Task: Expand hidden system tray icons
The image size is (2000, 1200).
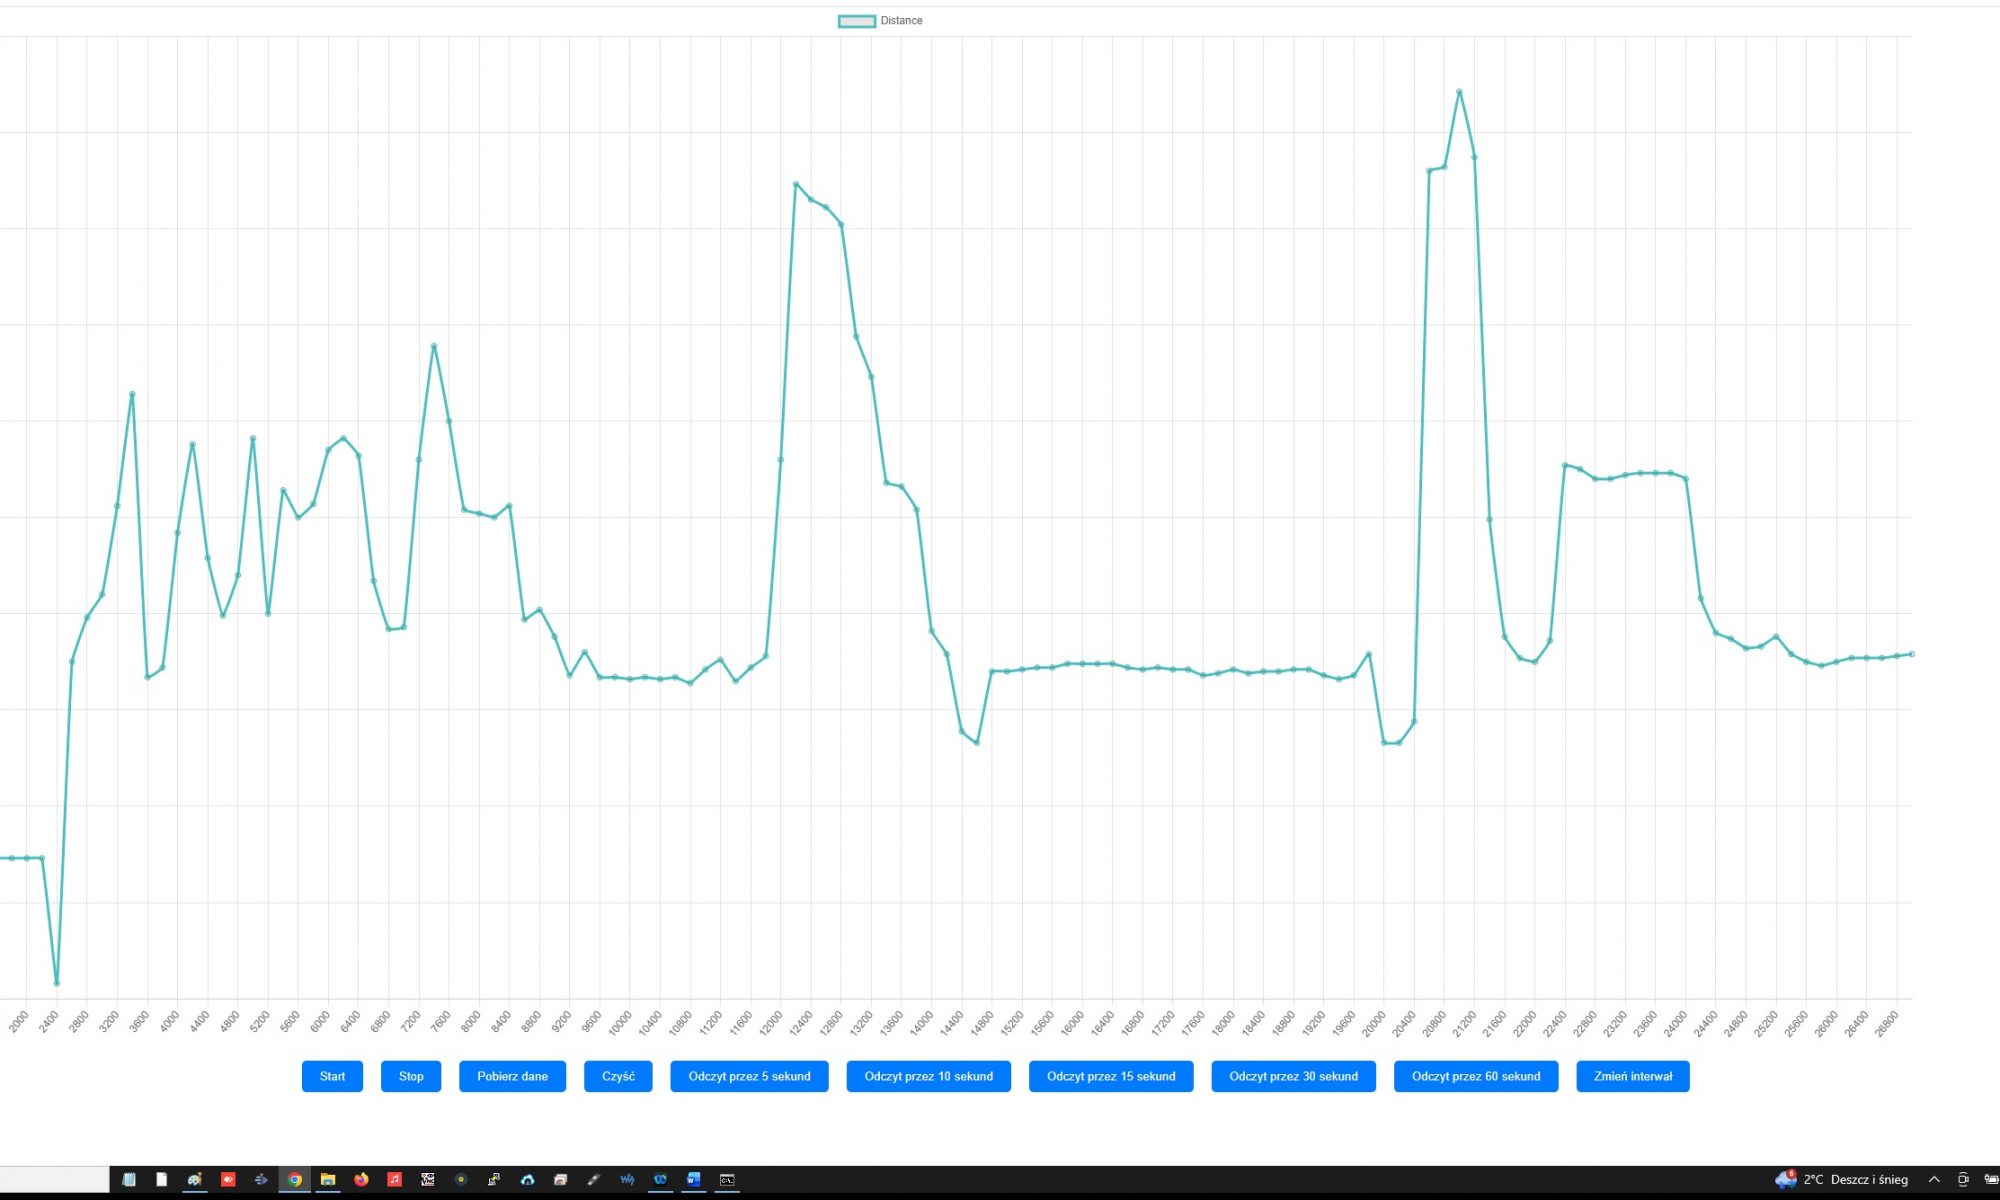Action: [x=1934, y=1180]
